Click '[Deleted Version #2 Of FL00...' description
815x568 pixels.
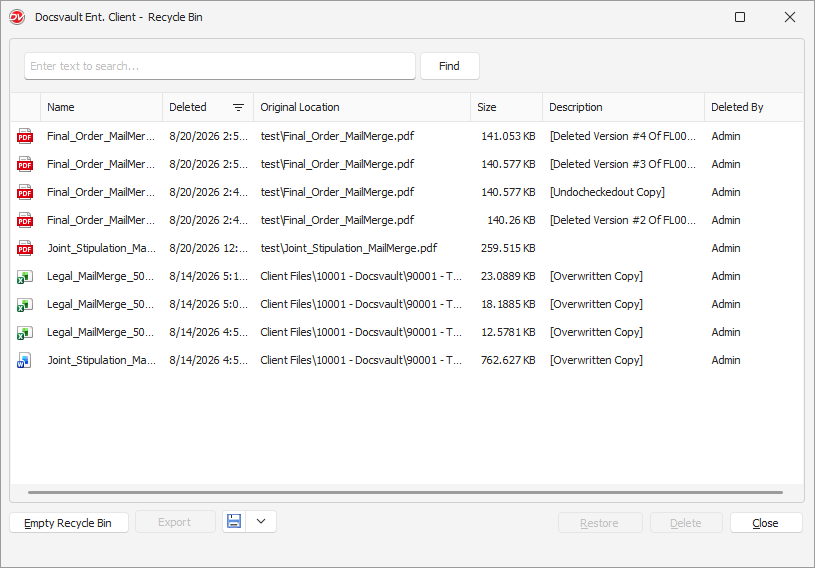(x=623, y=220)
